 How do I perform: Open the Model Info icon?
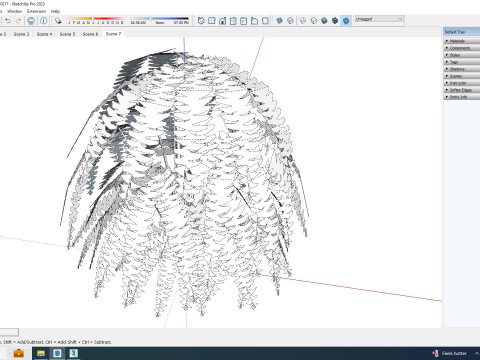(x=44, y=21)
